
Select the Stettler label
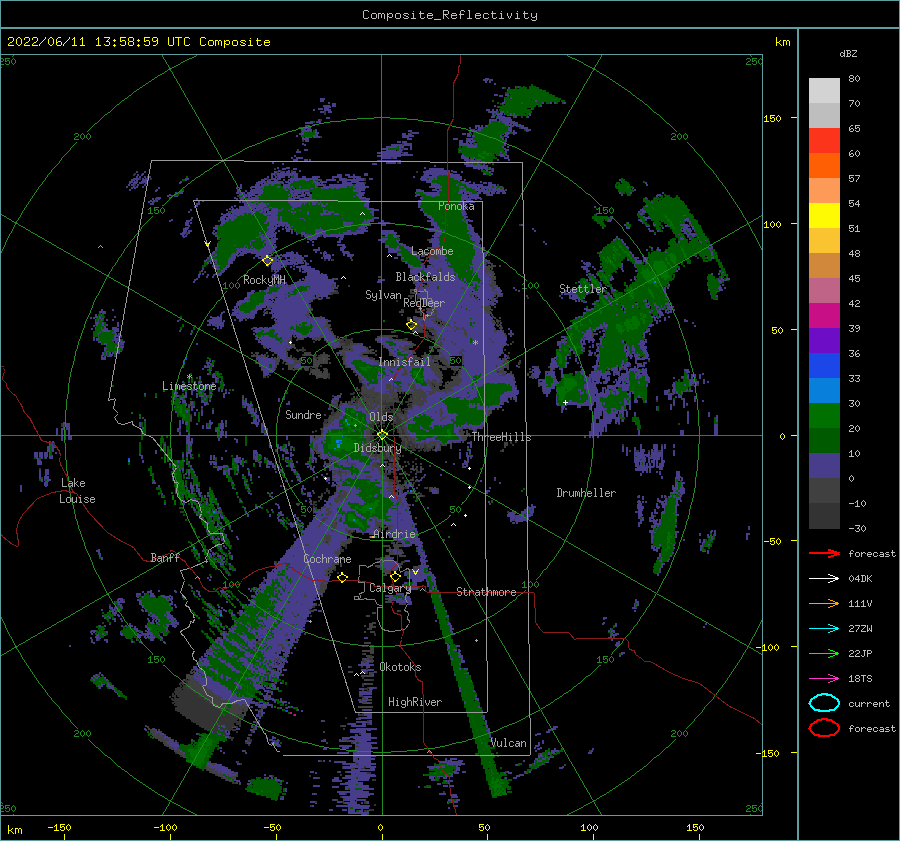tap(583, 289)
